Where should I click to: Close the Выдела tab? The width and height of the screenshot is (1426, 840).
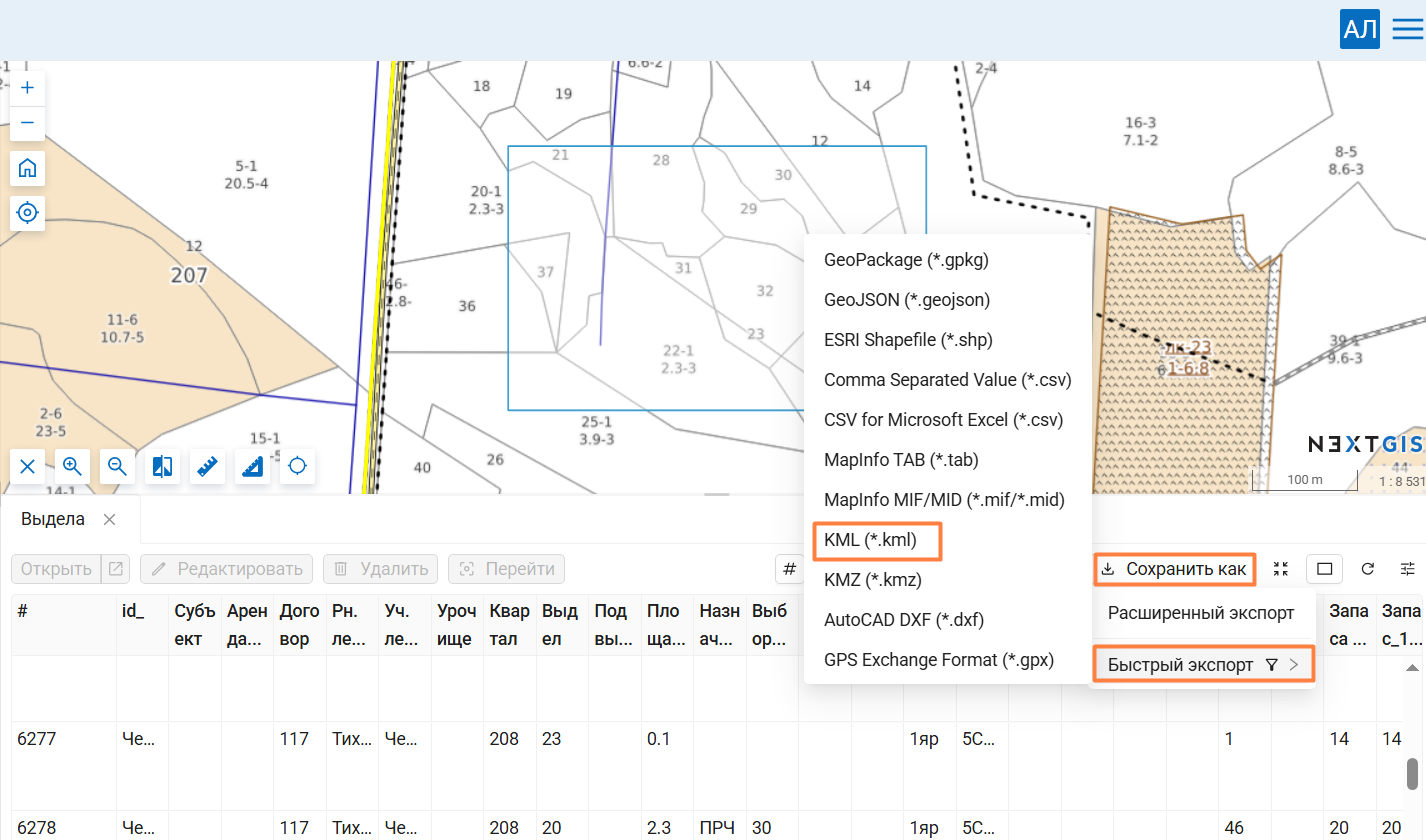[x=110, y=519]
